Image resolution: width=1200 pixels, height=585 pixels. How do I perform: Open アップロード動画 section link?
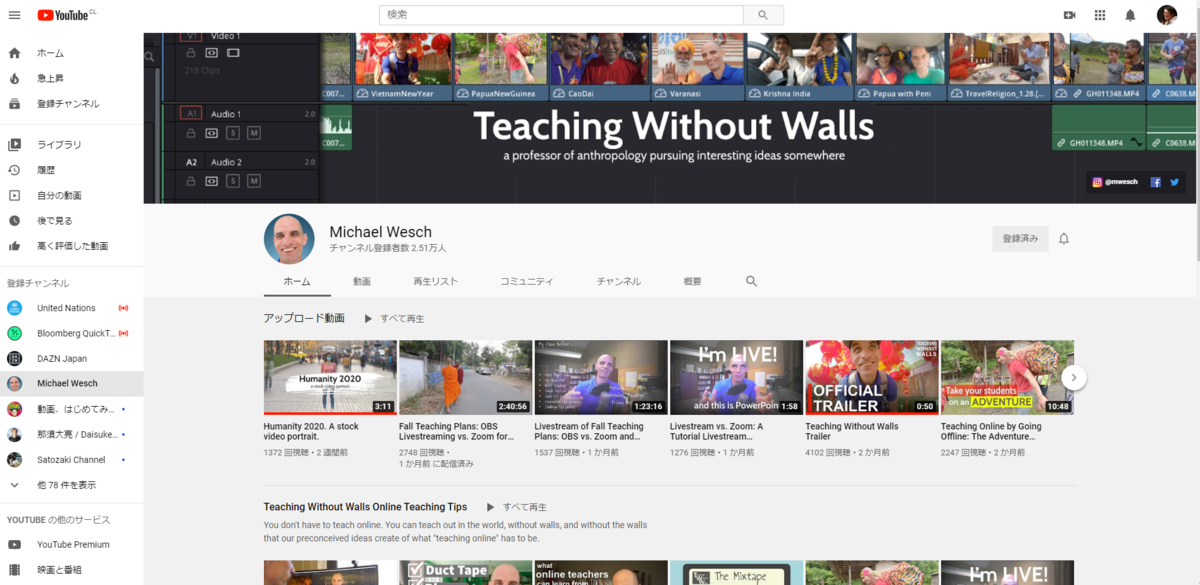click(304, 318)
